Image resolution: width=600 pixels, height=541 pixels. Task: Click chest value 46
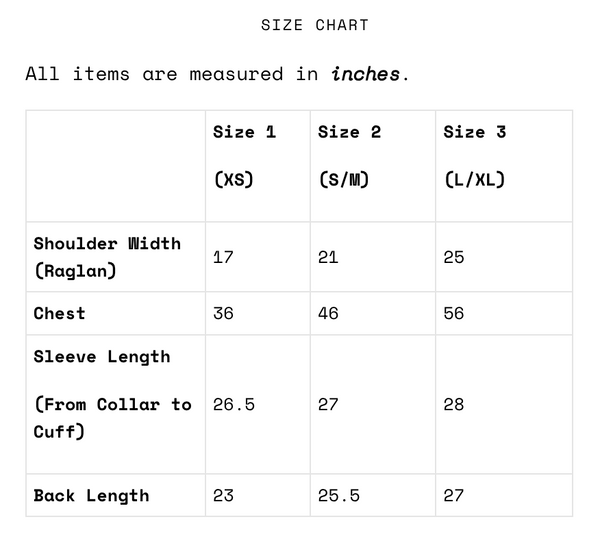328,313
